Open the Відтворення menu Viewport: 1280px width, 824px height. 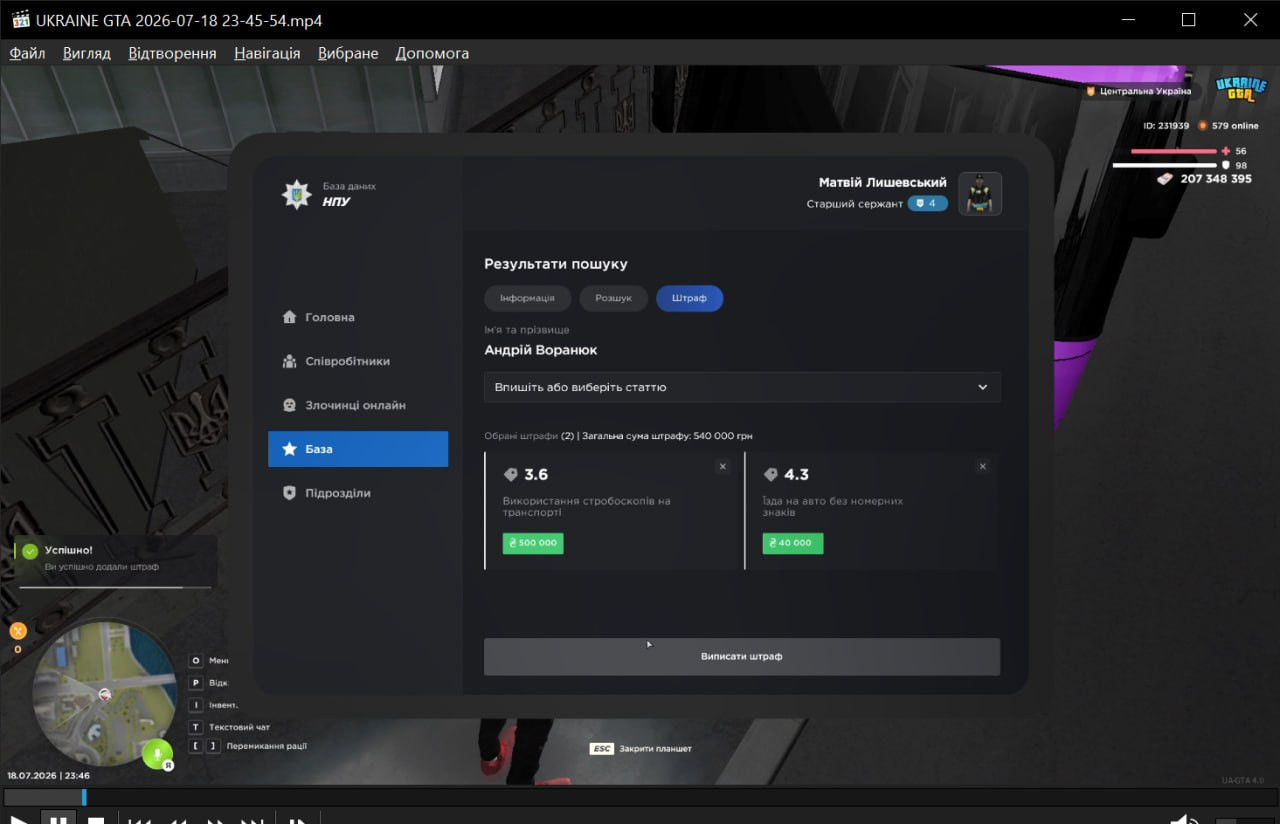[x=172, y=53]
